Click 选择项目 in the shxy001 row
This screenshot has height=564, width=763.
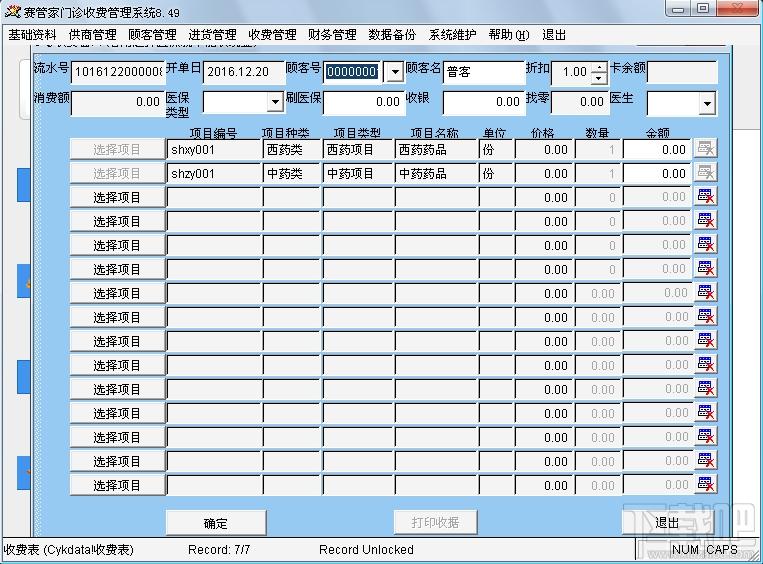point(117,149)
